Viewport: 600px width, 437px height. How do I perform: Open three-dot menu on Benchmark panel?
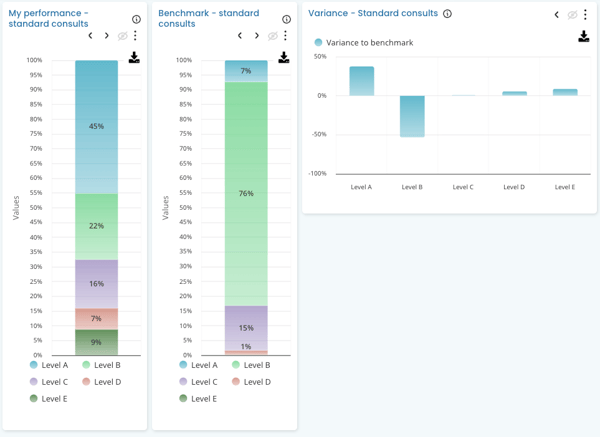click(286, 36)
